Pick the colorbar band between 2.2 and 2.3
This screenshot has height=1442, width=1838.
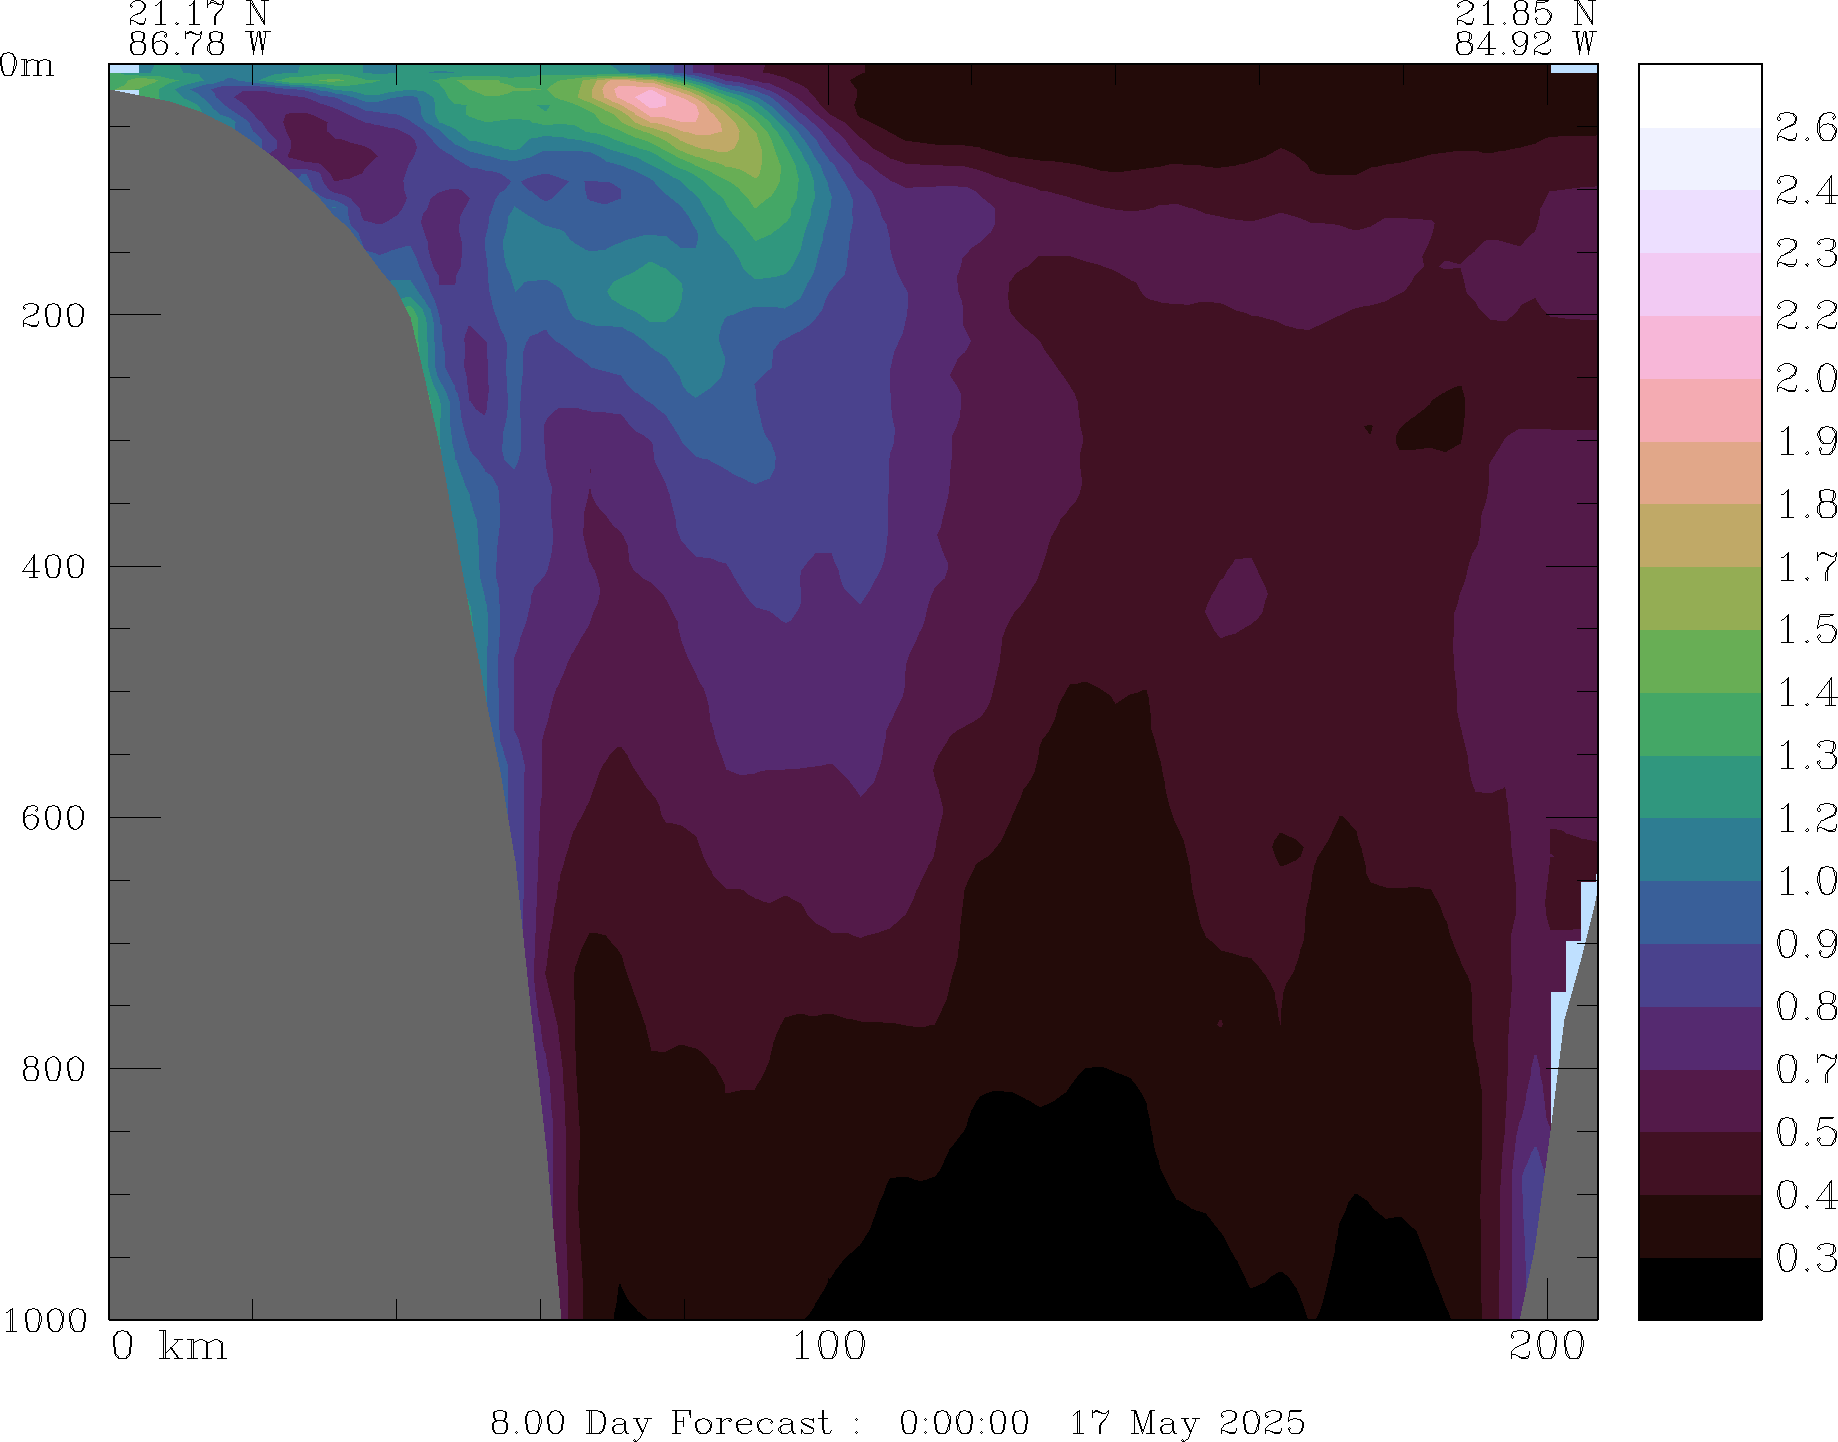click(x=1699, y=284)
